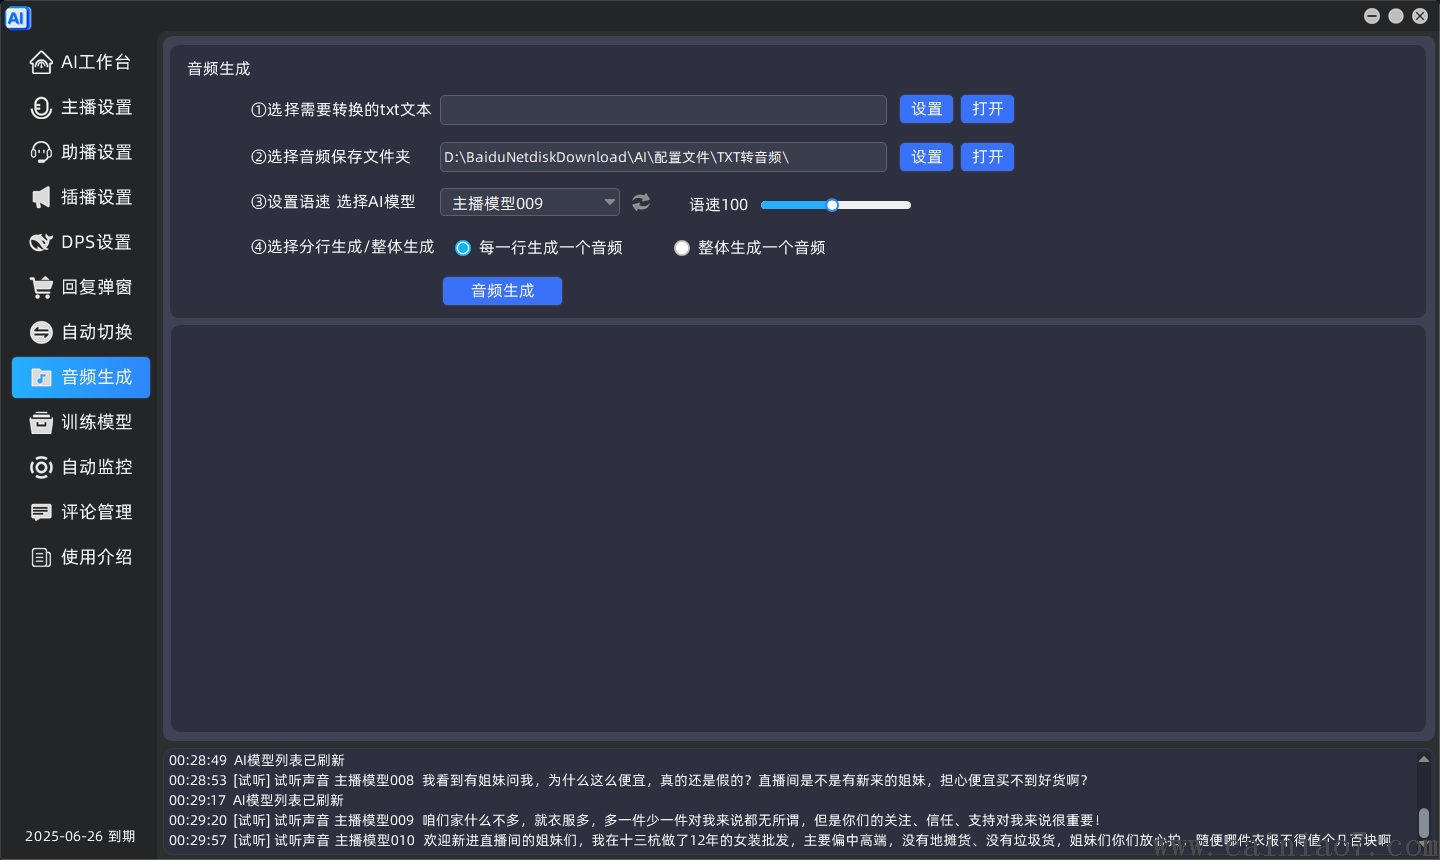Image resolution: width=1440 pixels, height=860 pixels.
Task: Open the AI工作台 home panel
Action: [80, 61]
